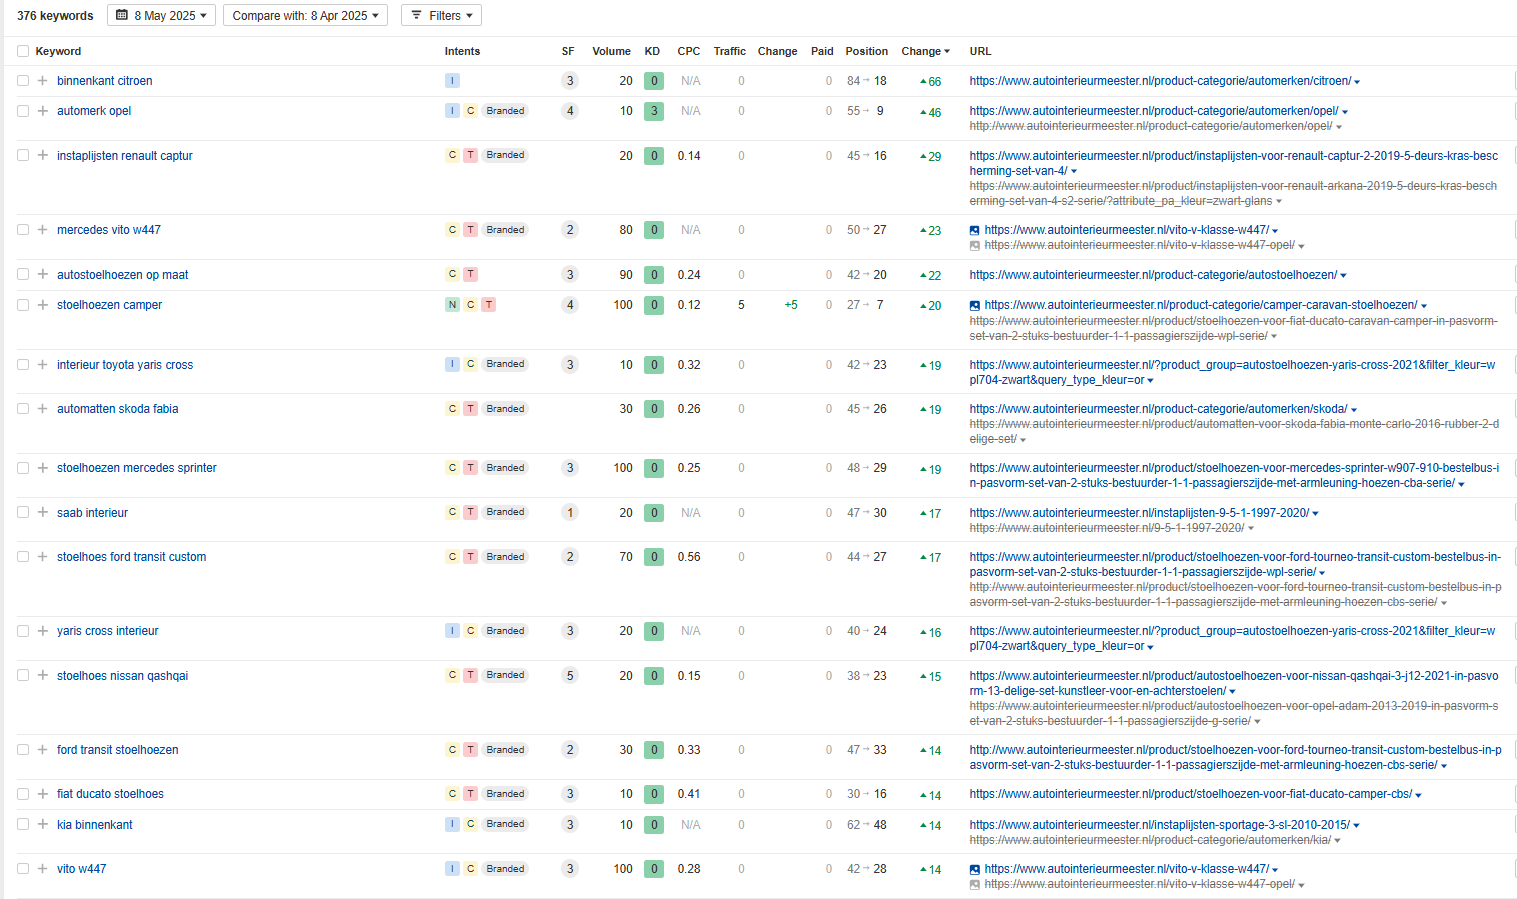Open keyword link stoelhoezen mercedes sprinter
The height and width of the screenshot is (899, 1517).
tap(136, 468)
